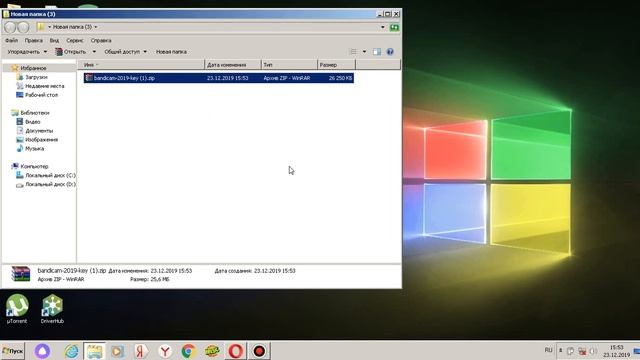The width and height of the screenshot is (640, 360).
Task: Open the Видео library
Action: 33,122
